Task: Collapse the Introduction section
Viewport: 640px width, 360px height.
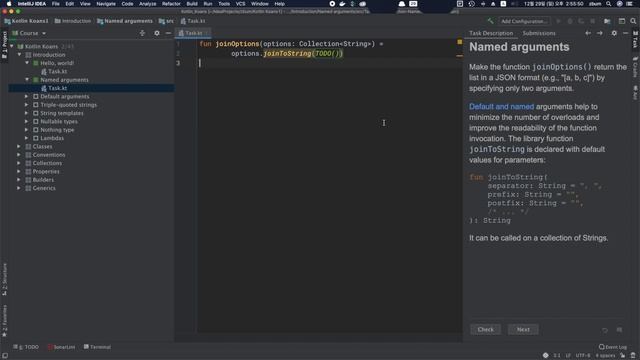Action: (19, 54)
